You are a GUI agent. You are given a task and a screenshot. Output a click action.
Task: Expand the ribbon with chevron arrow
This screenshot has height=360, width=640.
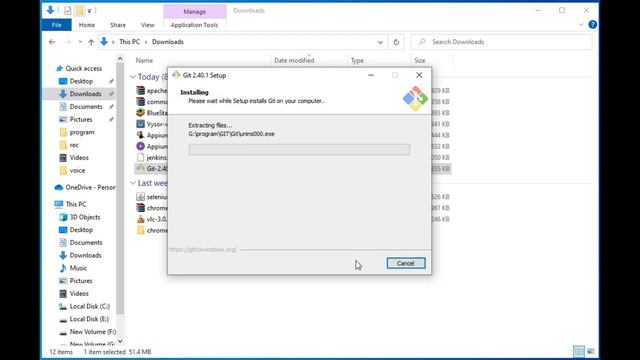pyautogui.click(x=581, y=25)
